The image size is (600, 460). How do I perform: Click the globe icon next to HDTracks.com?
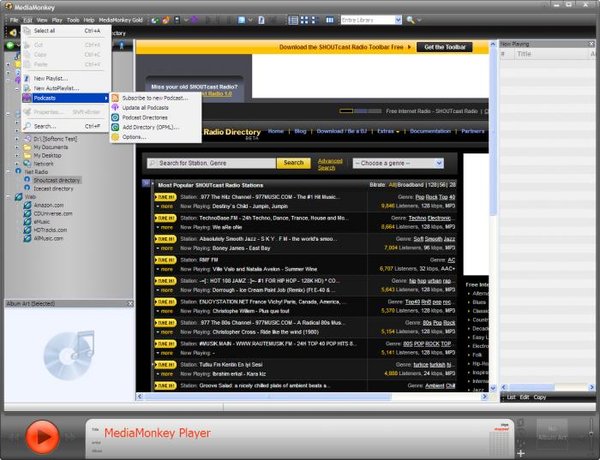click(28, 230)
